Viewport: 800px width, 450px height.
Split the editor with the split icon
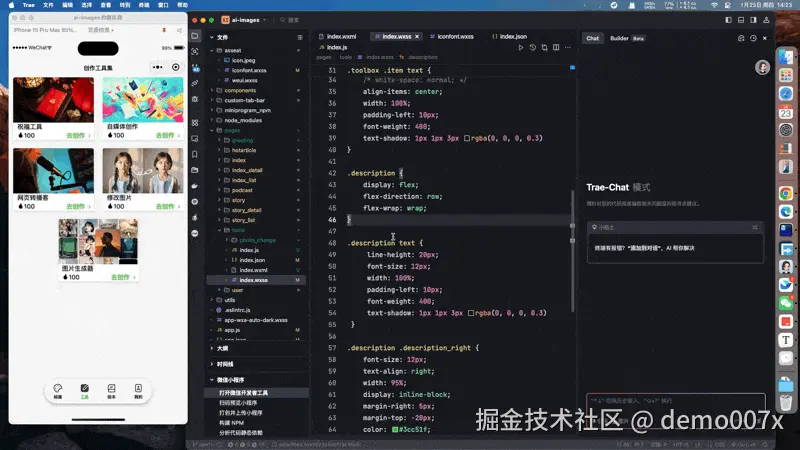pos(556,47)
